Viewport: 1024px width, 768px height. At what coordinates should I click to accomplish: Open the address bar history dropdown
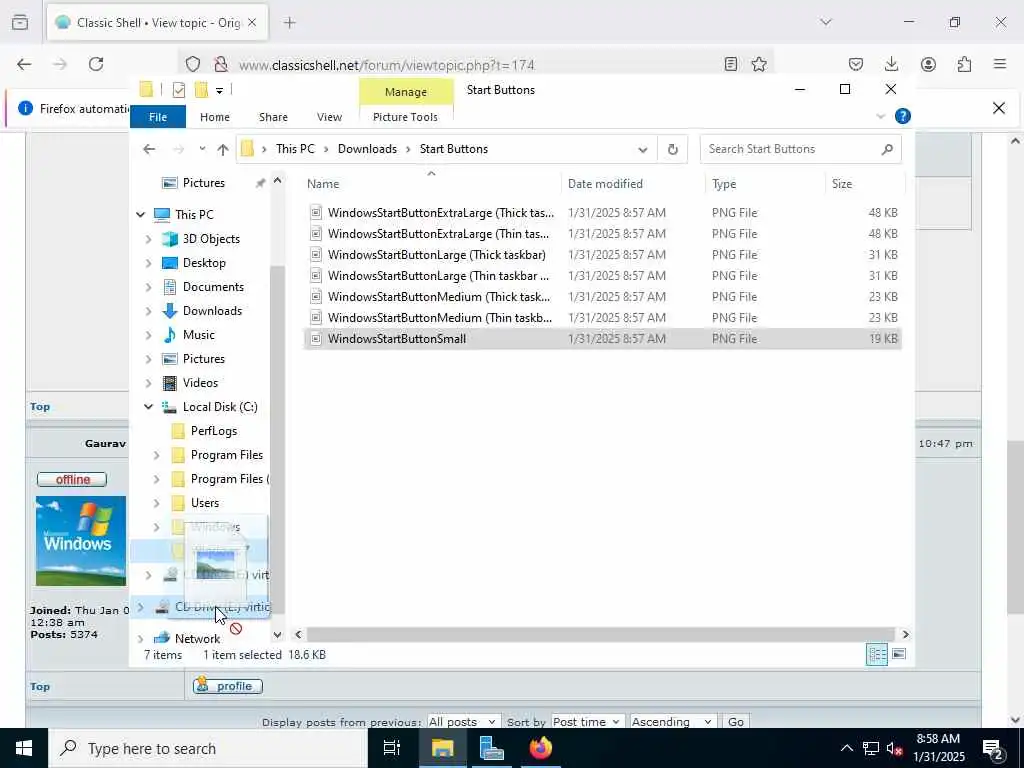point(643,149)
